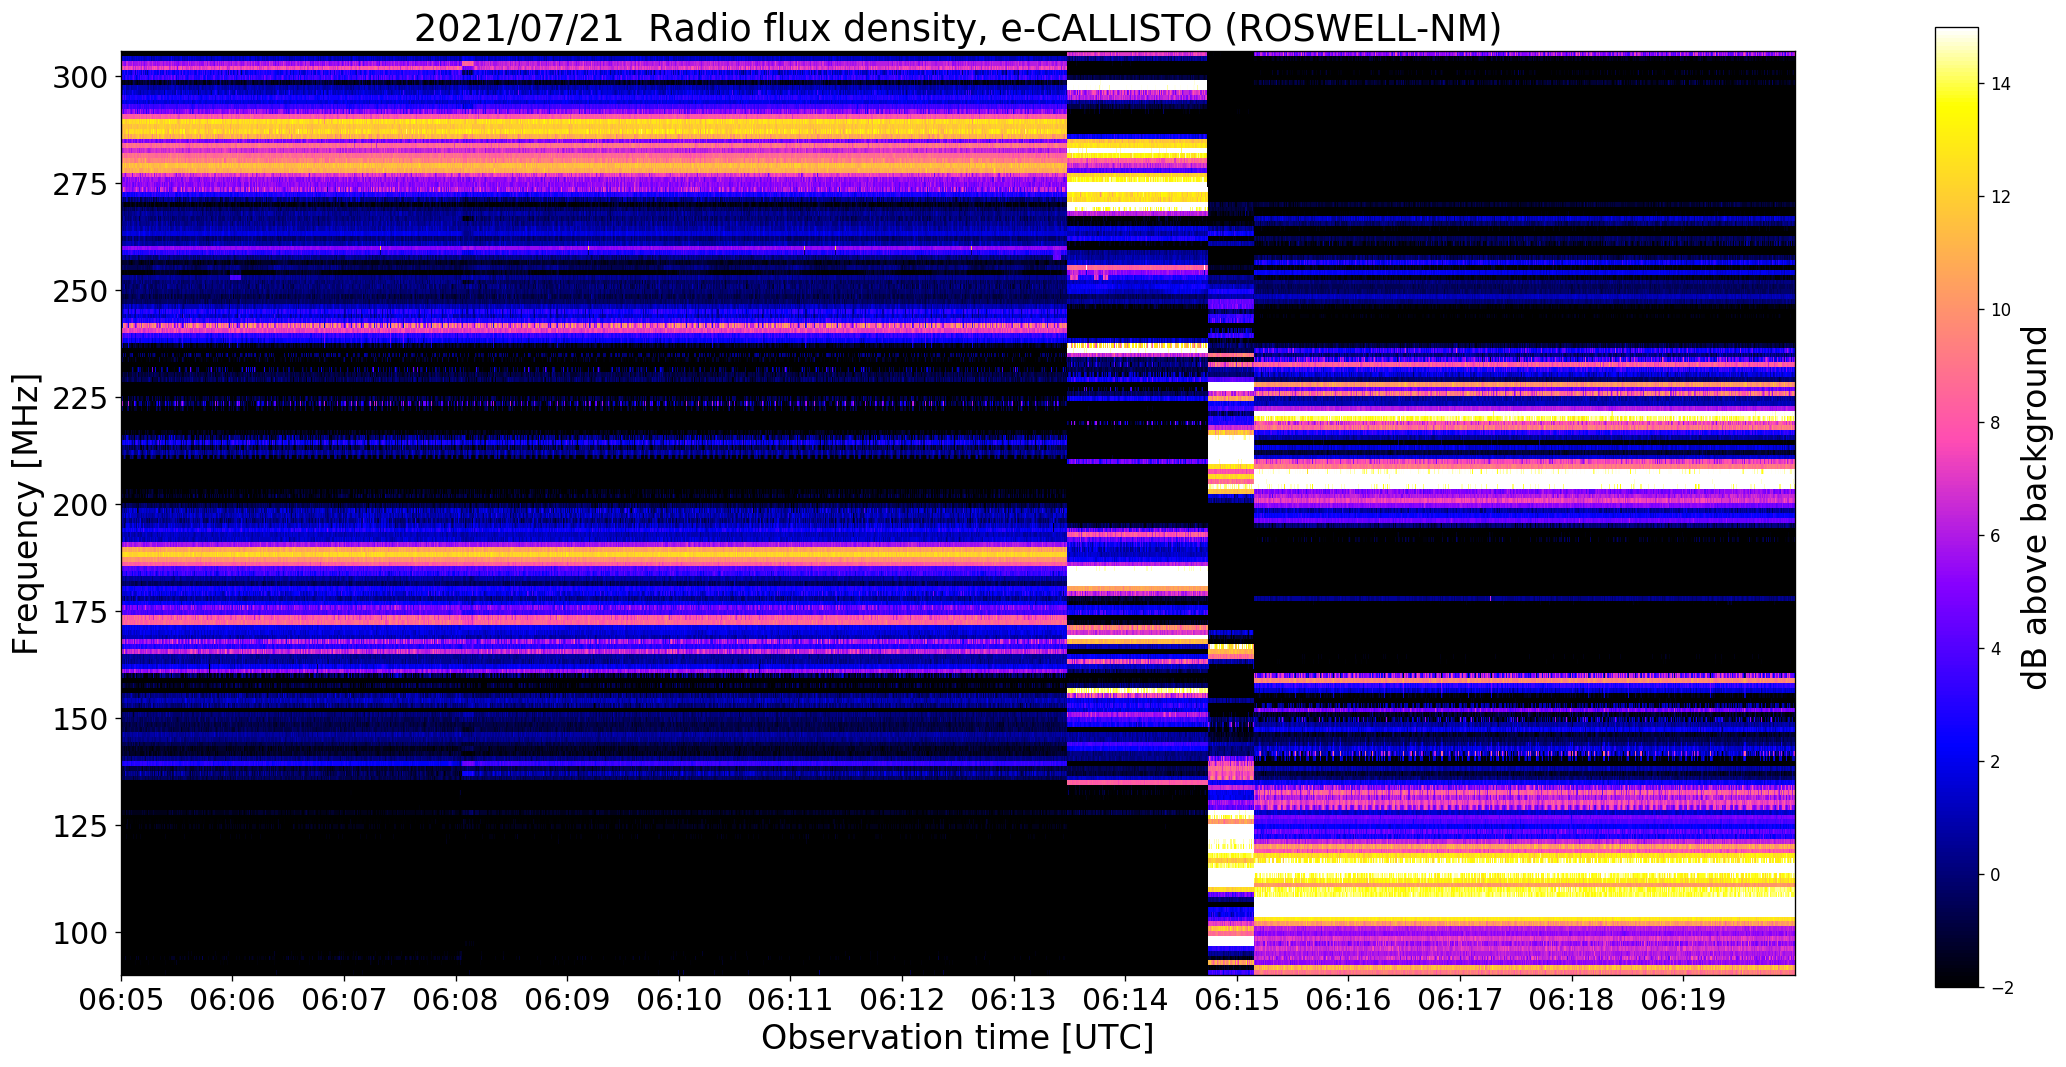Click the 06:06 time tick label
The width and height of the screenshot is (2066, 1067).
click(x=233, y=1000)
